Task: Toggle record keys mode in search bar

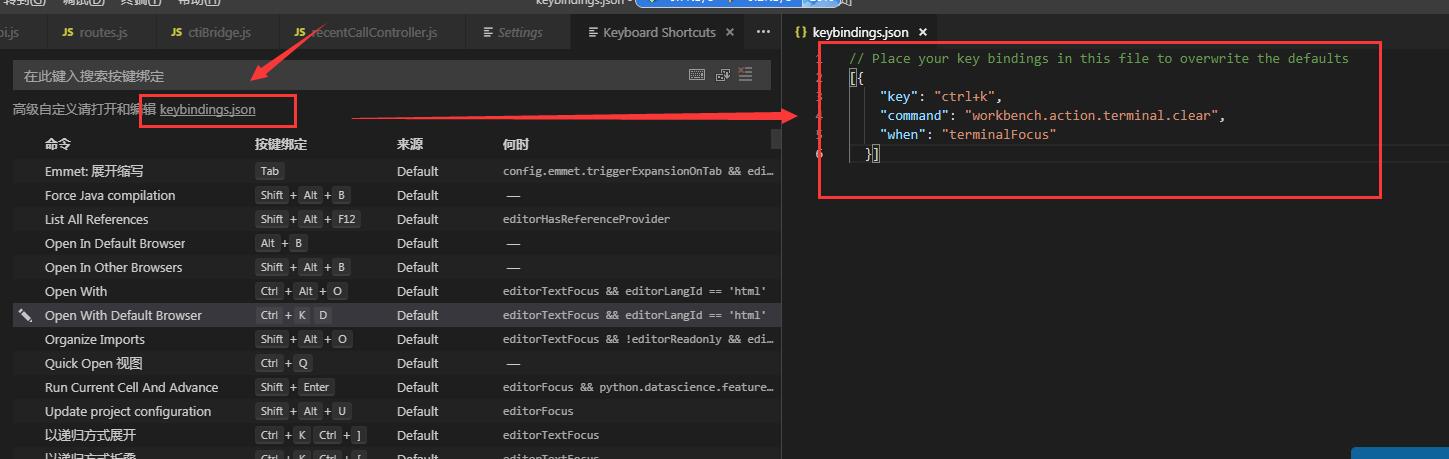Action: tap(697, 75)
